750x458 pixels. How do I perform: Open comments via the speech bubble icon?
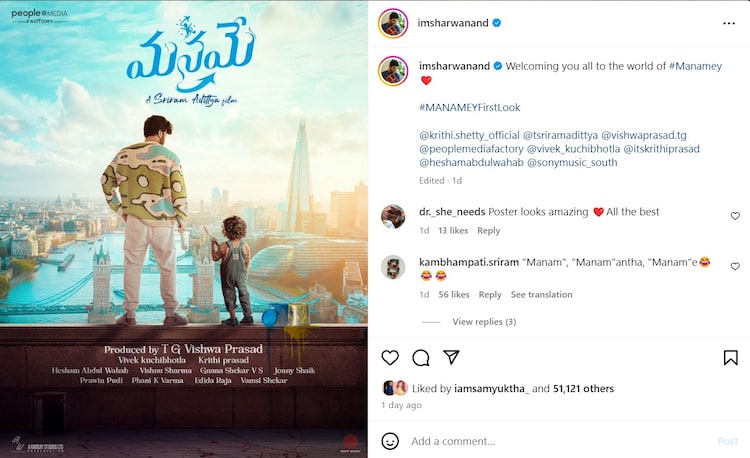[420, 358]
